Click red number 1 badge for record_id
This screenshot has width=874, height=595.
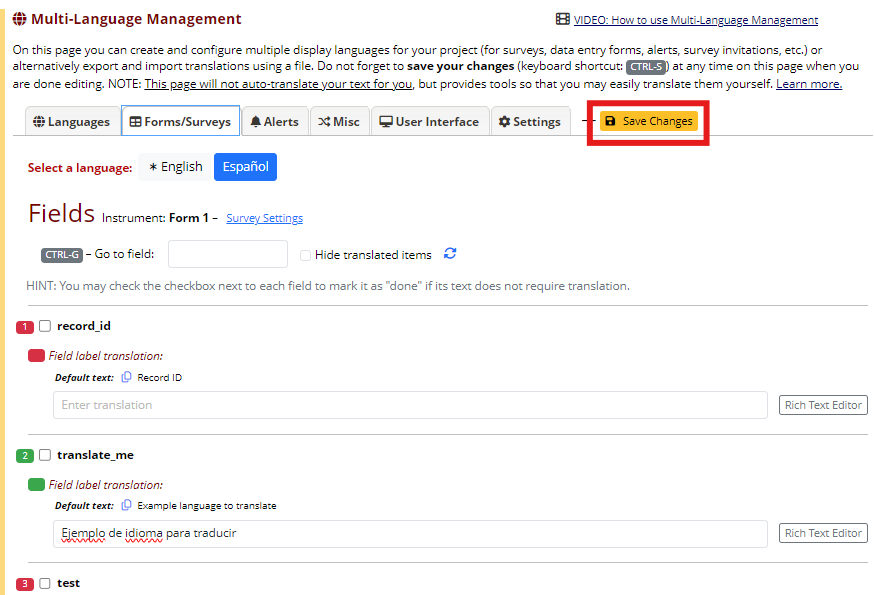[x=25, y=327]
